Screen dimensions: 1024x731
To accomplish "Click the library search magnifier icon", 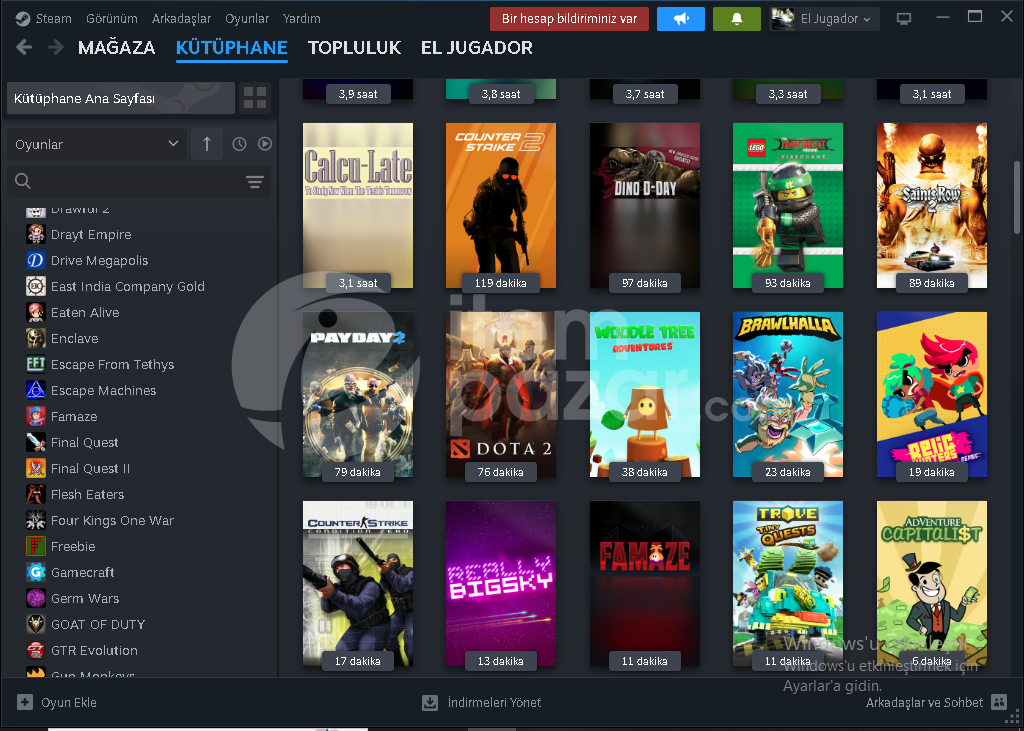I will [x=23, y=181].
